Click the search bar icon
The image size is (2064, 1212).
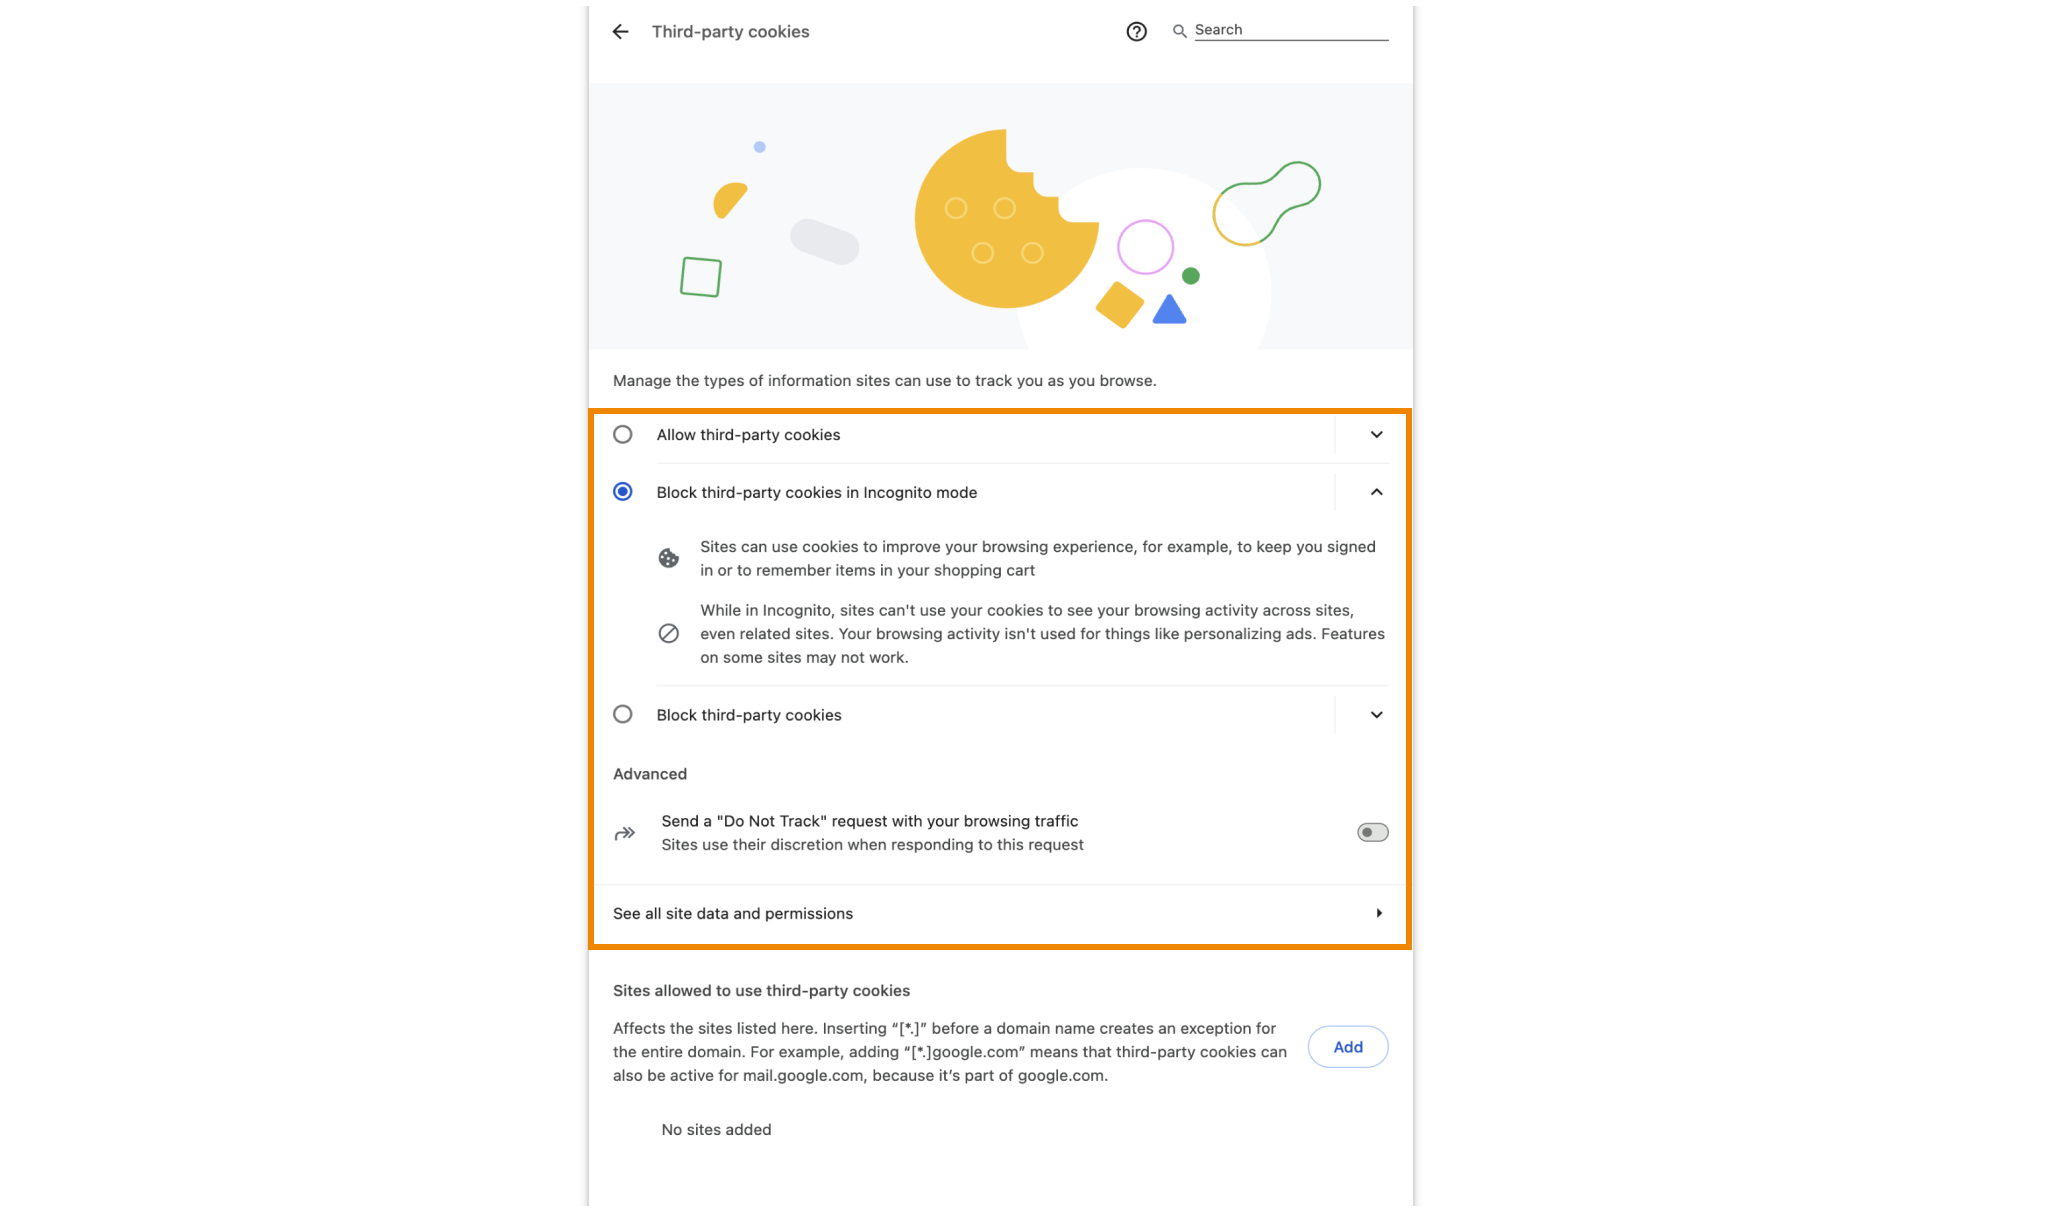click(x=1180, y=29)
